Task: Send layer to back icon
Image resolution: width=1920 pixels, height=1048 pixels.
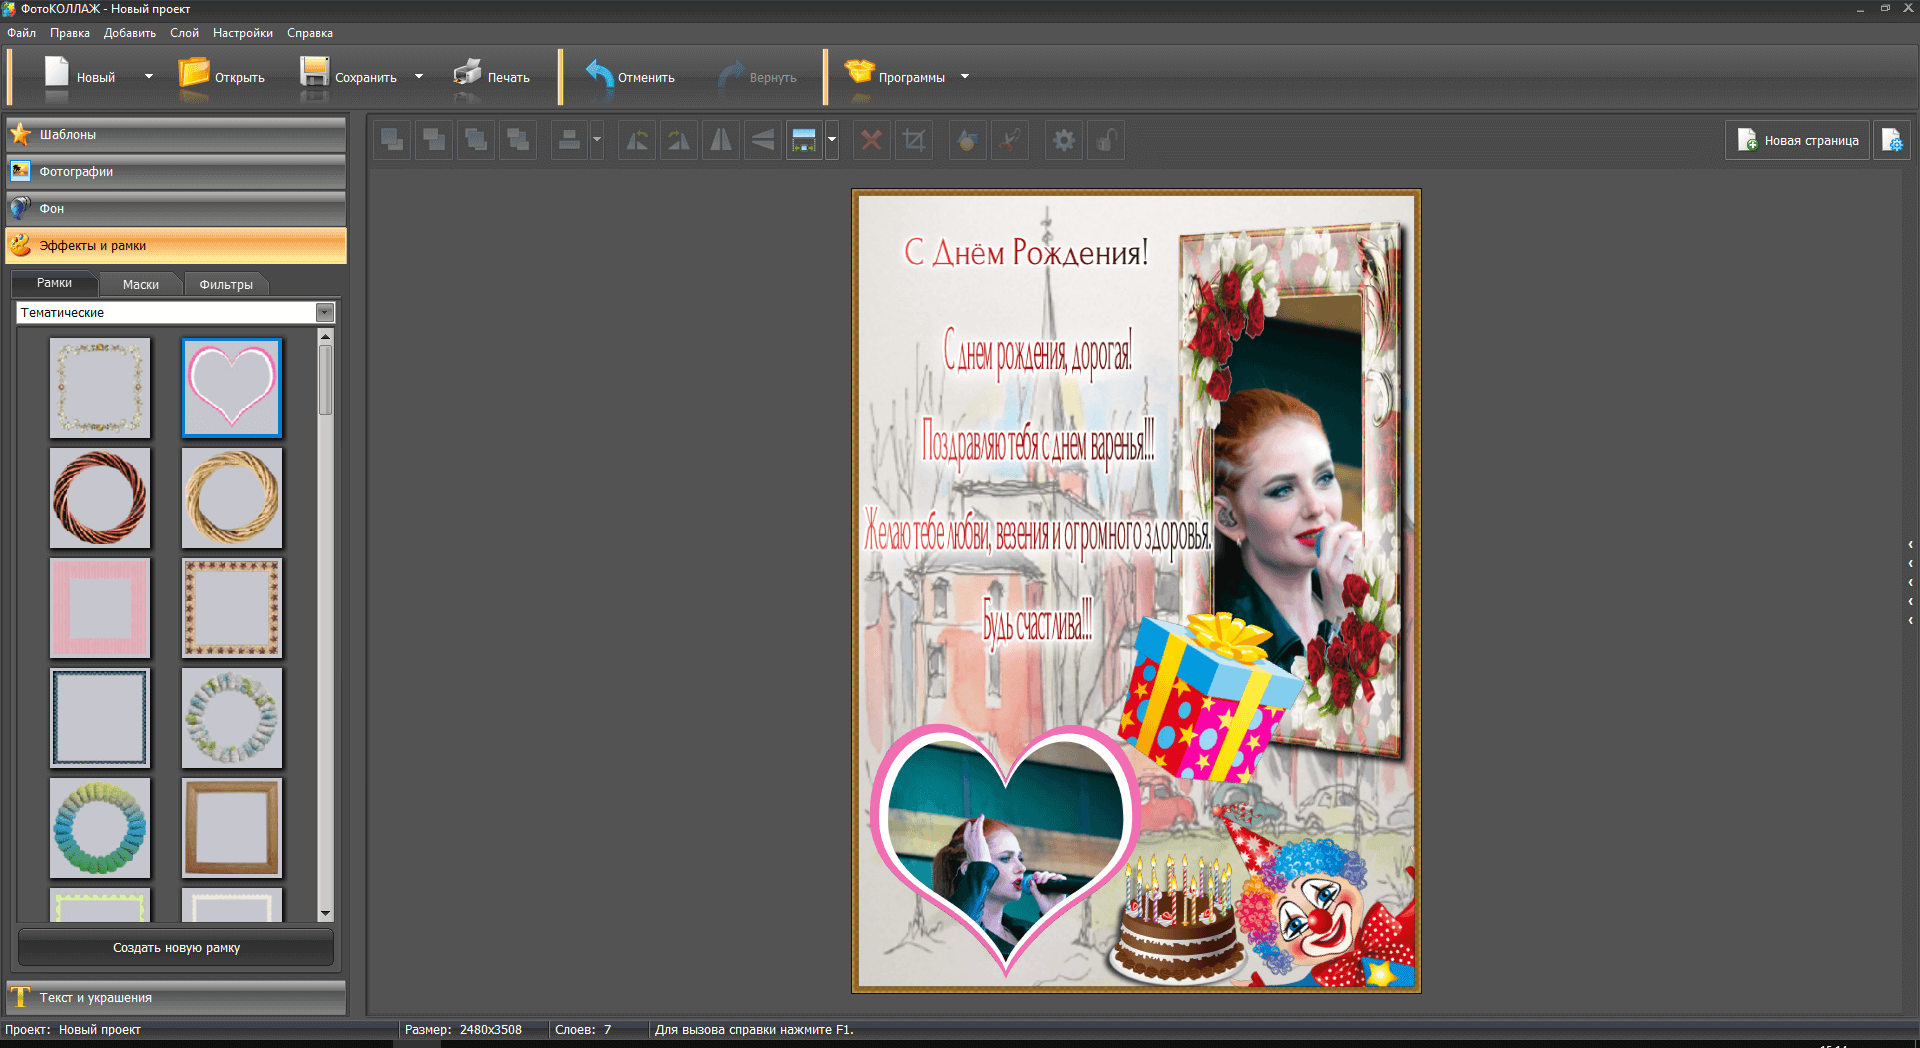Action: pyautogui.click(x=518, y=140)
